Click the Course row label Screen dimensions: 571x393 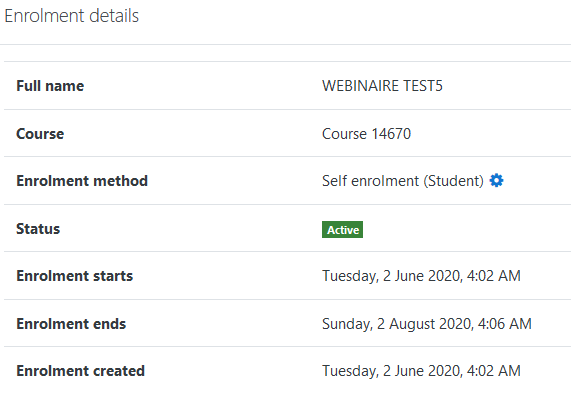(x=40, y=134)
